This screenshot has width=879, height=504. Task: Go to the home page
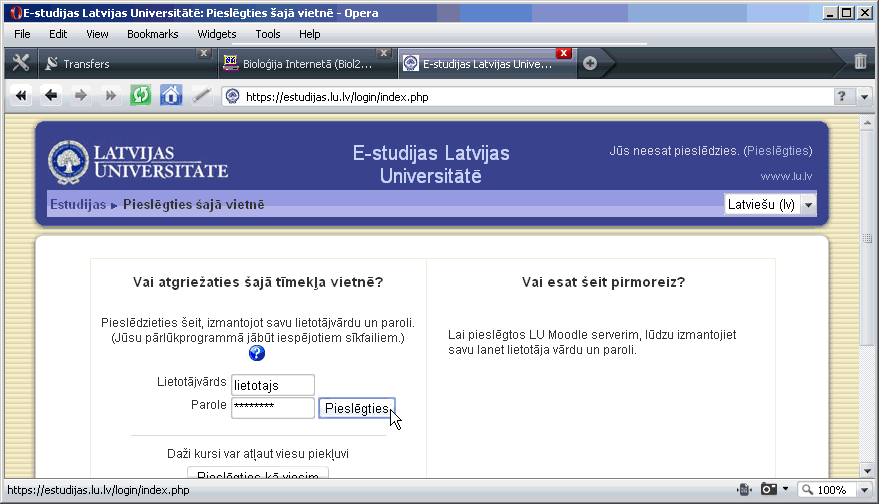pyautogui.click(x=171, y=96)
